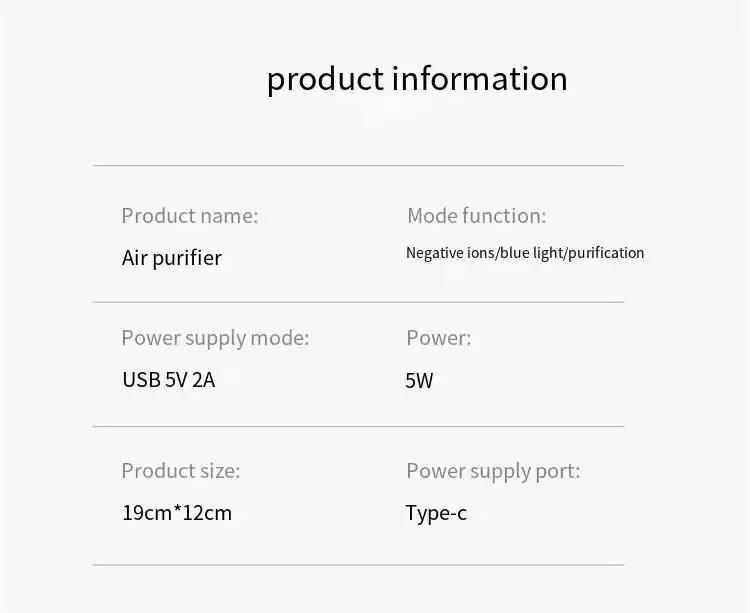
Task: Click the divider below 'USB 5V 2A' row
Action: pyautogui.click(x=358, y=426)
